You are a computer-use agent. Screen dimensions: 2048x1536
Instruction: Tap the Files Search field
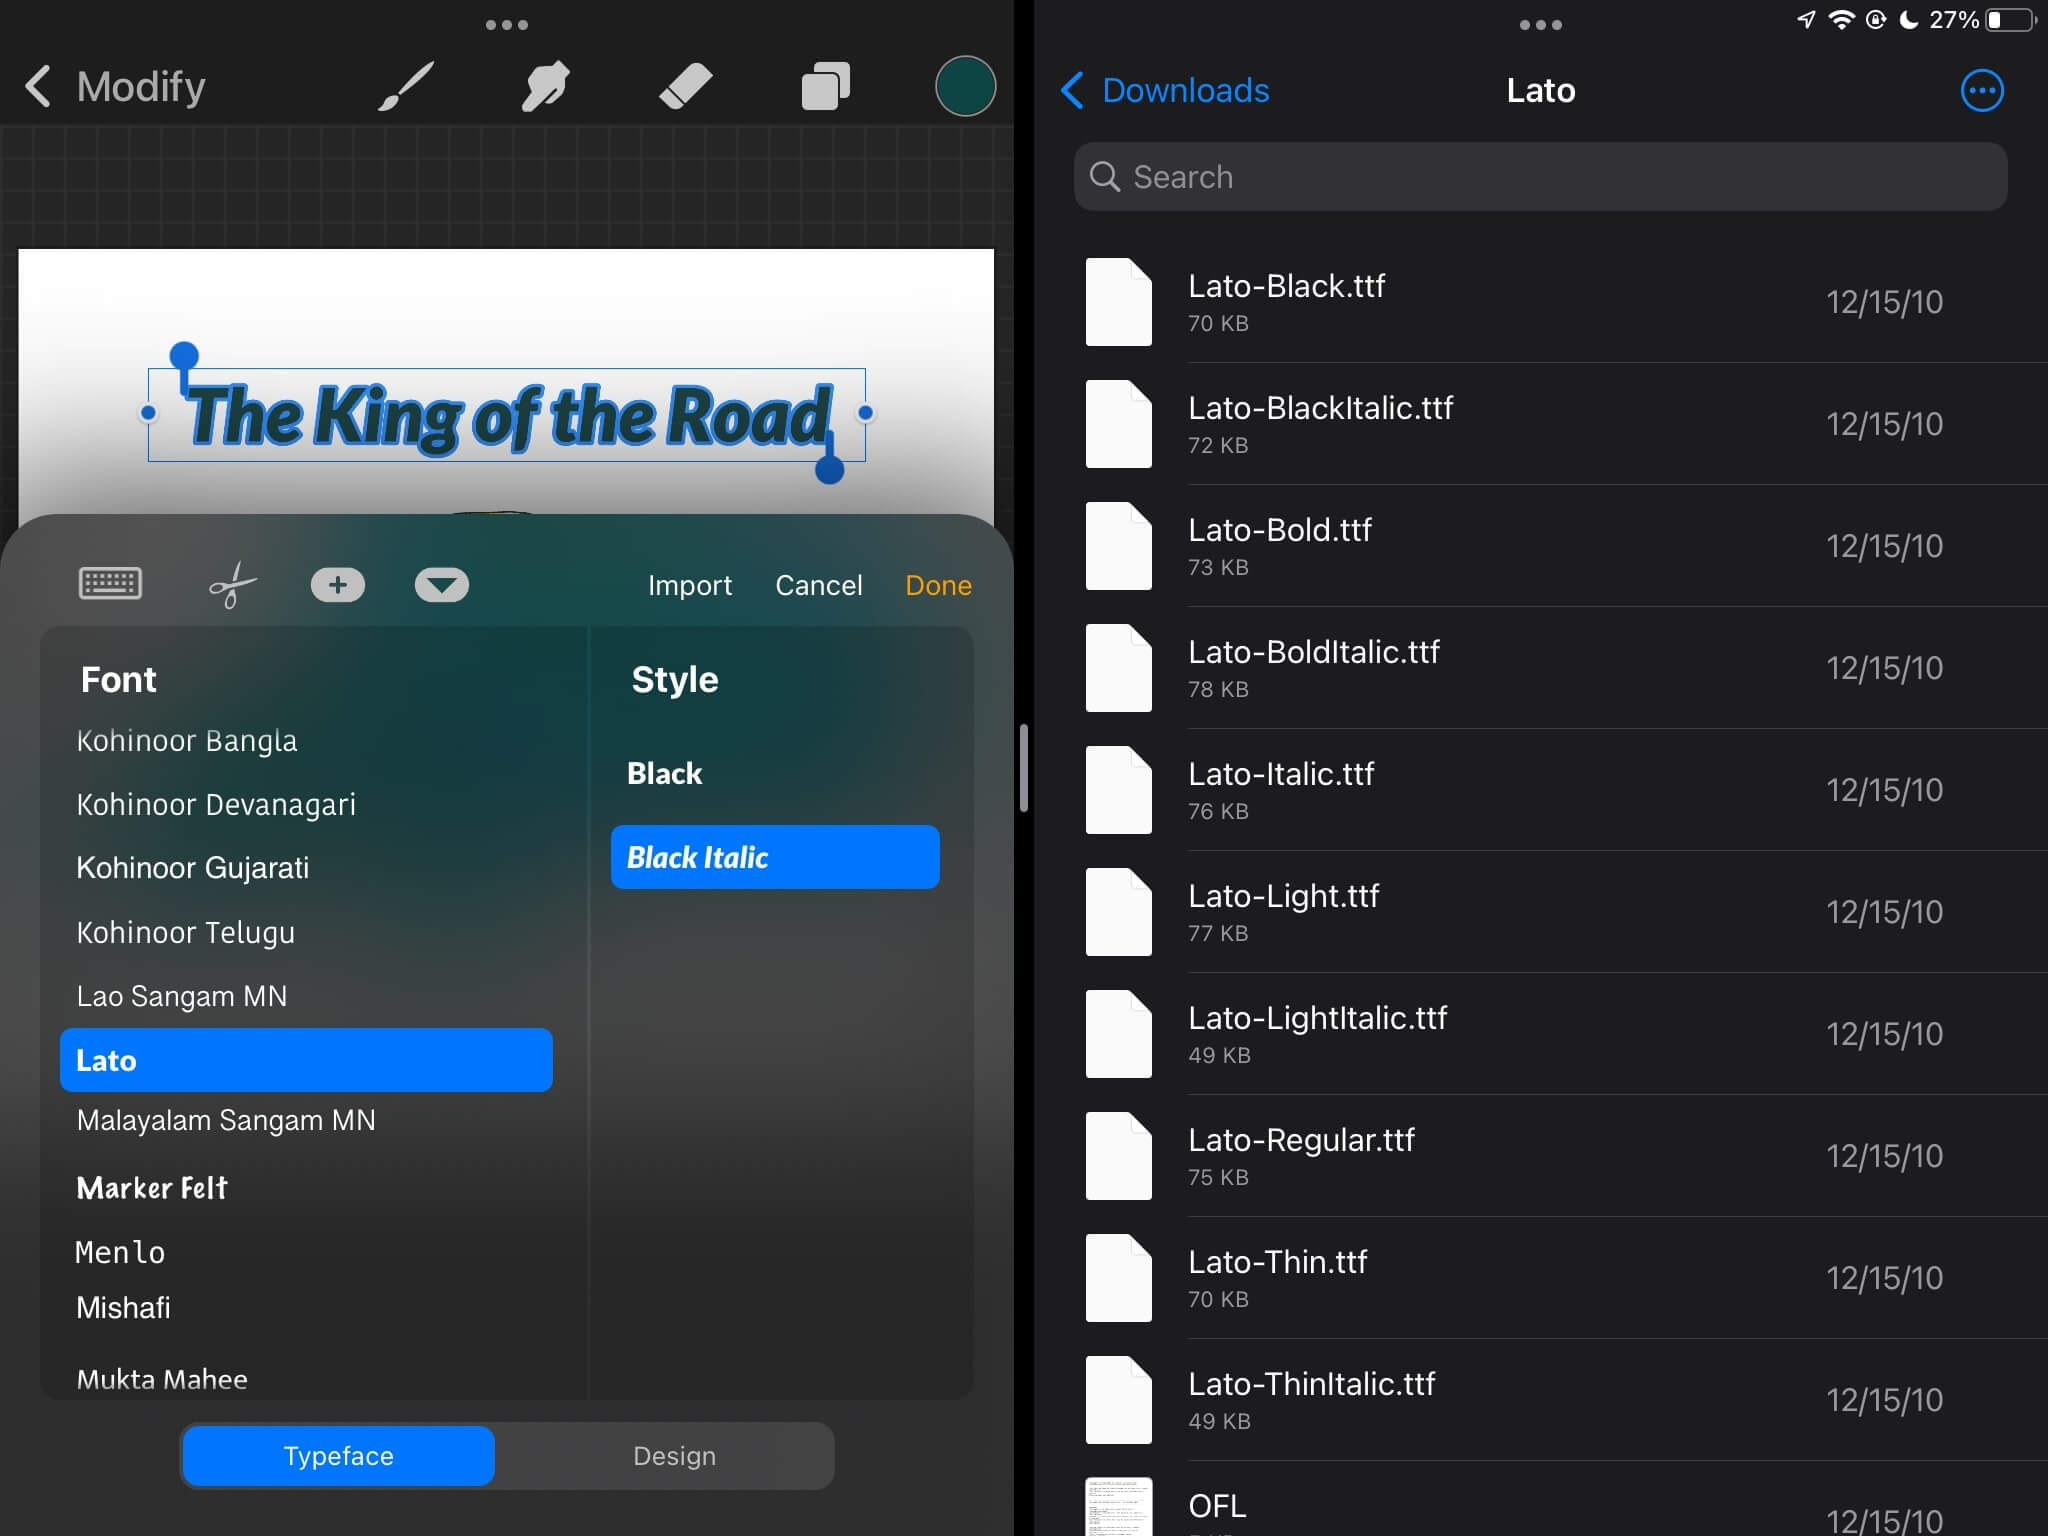pyautogui.click(x=1540, y=177)
